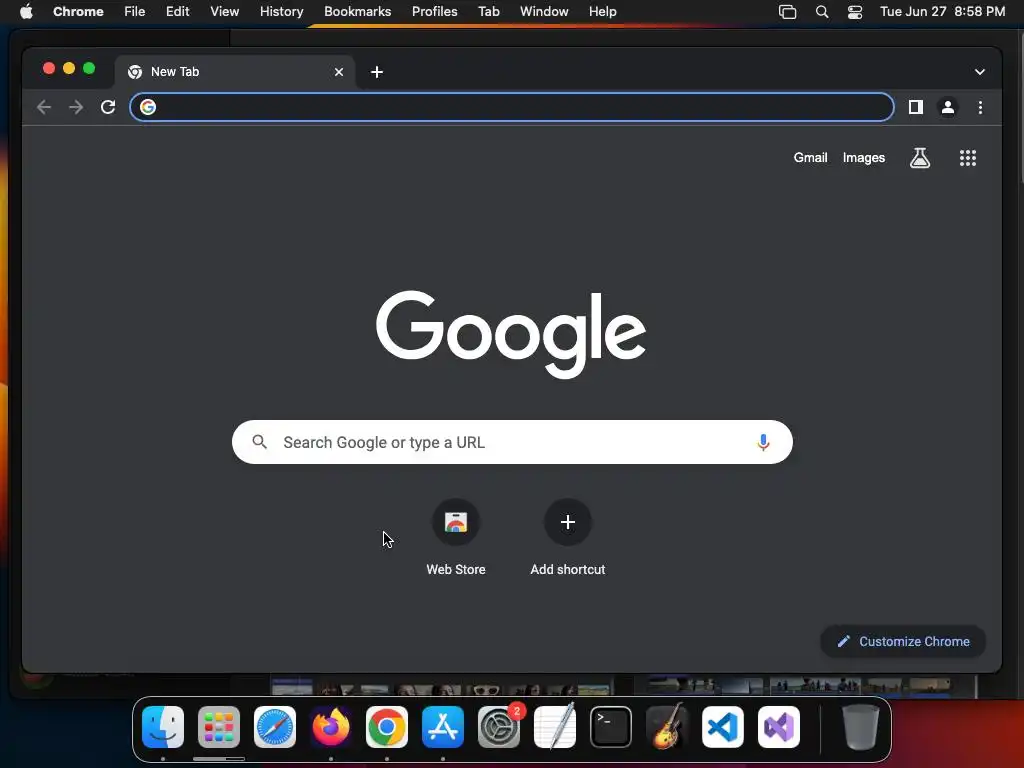The width and height of the screenshot is (1024, 768).
Task: Open the Chrome profile avatar
Action: point(948,107)
